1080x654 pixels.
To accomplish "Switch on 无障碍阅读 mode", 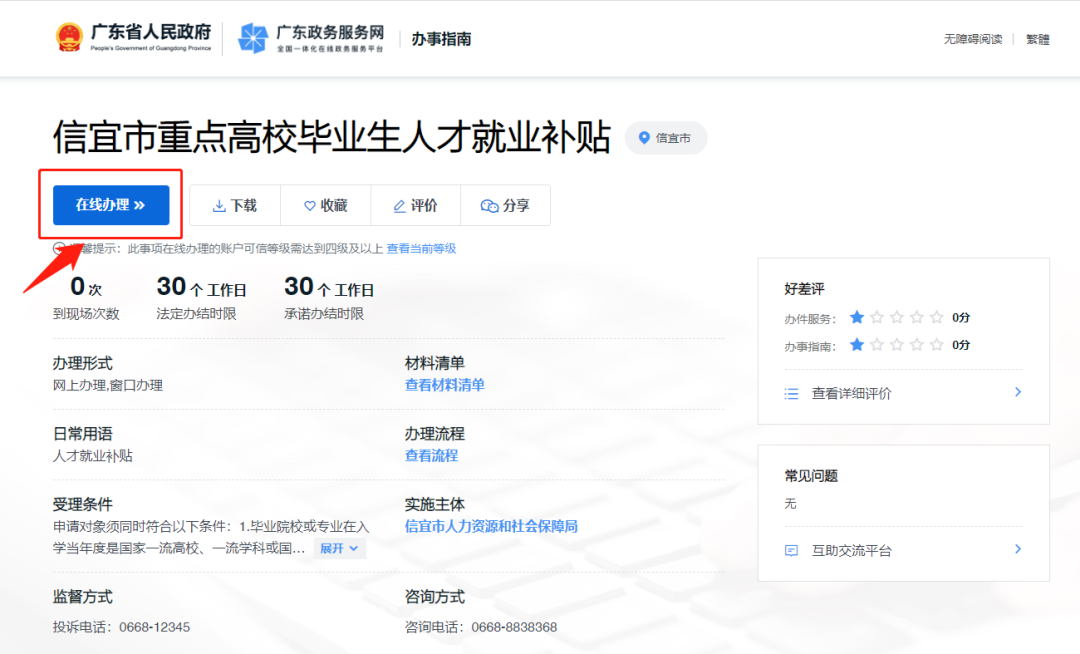I will (x=973, y=39).
